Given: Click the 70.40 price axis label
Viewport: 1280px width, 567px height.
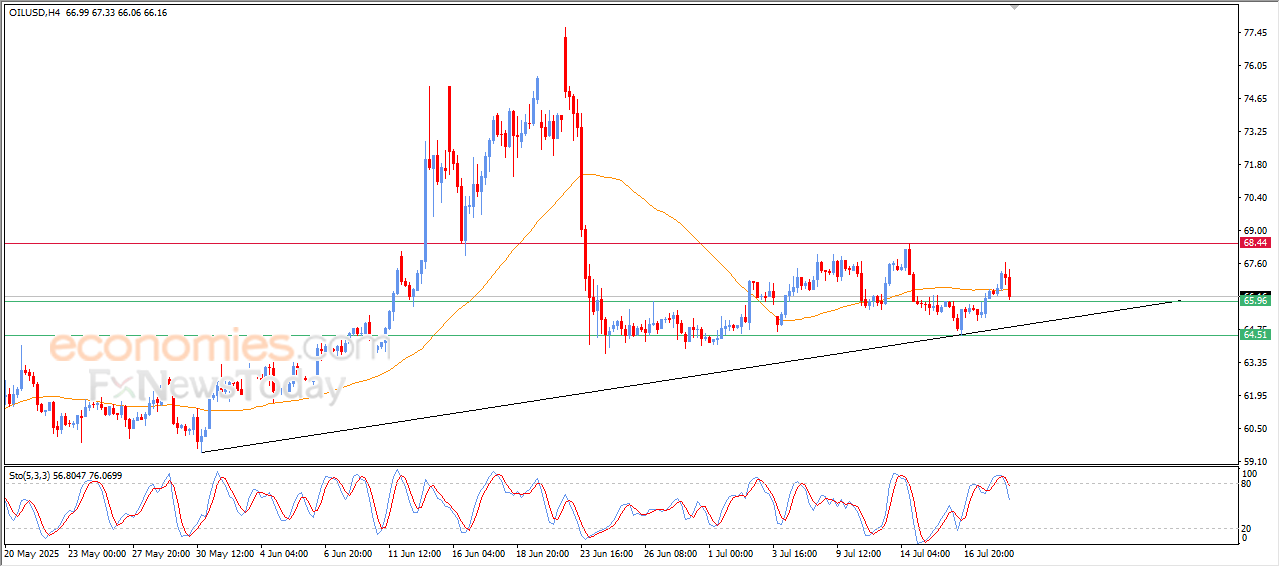Looking at the screenshot, I should click(x=1255, y=198).
